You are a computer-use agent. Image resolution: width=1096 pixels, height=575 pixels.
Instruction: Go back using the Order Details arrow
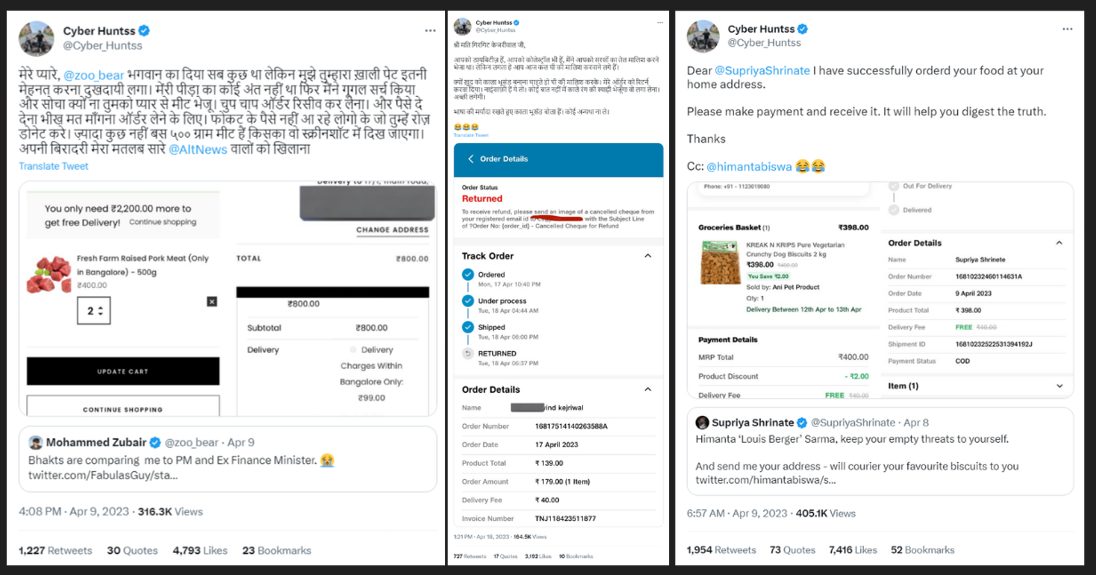[x=471, y=159]
